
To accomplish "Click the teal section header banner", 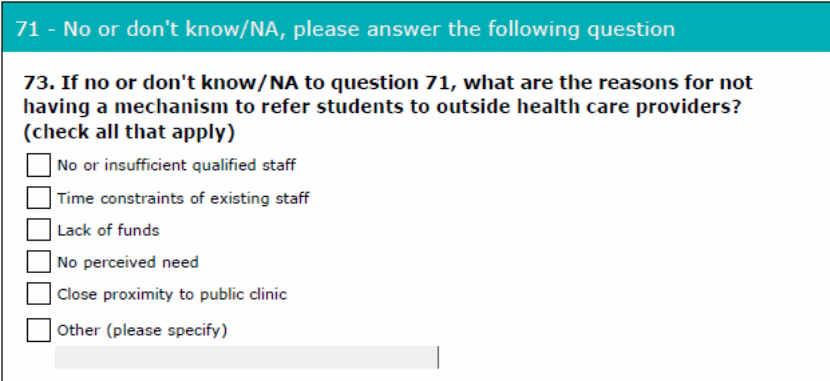I will pyautogui.click(x=416, y=28).
